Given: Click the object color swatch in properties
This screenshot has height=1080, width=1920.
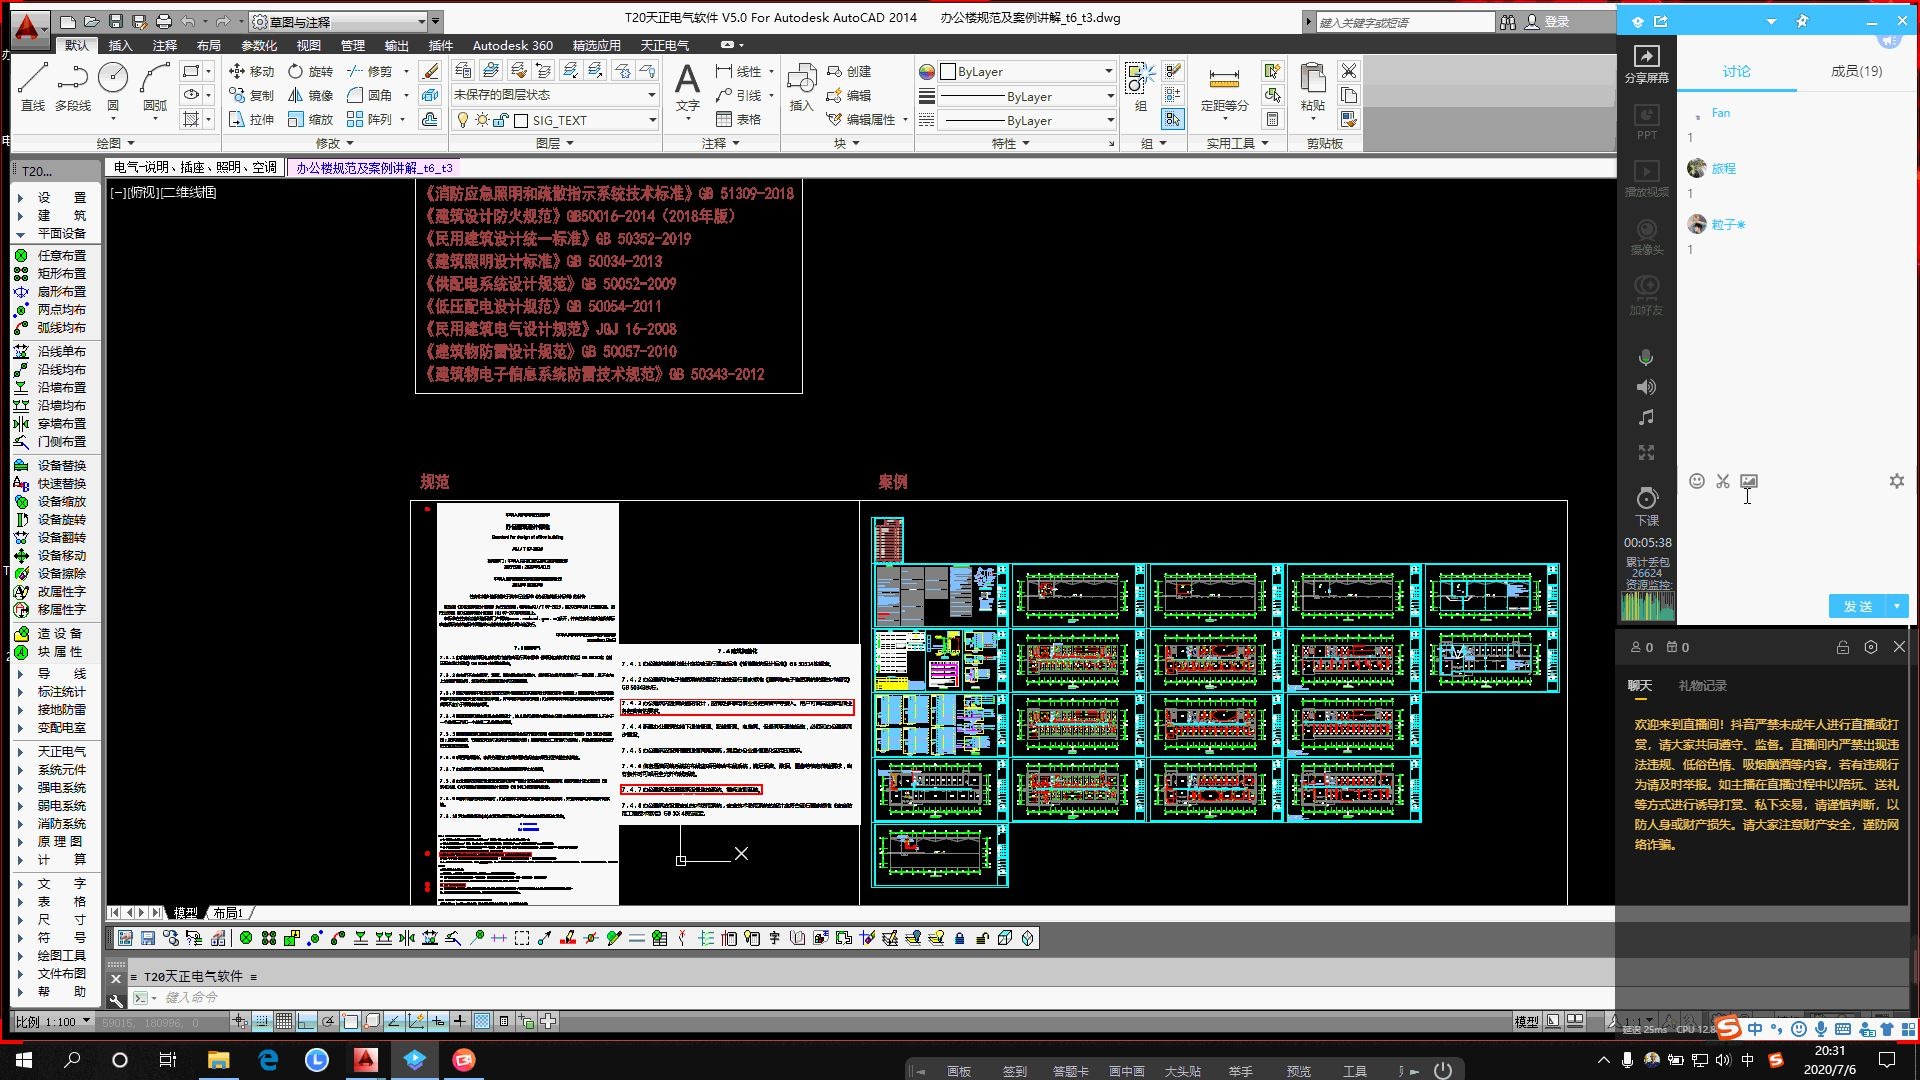Looking at the screenshot, I should tap(948, 71).
